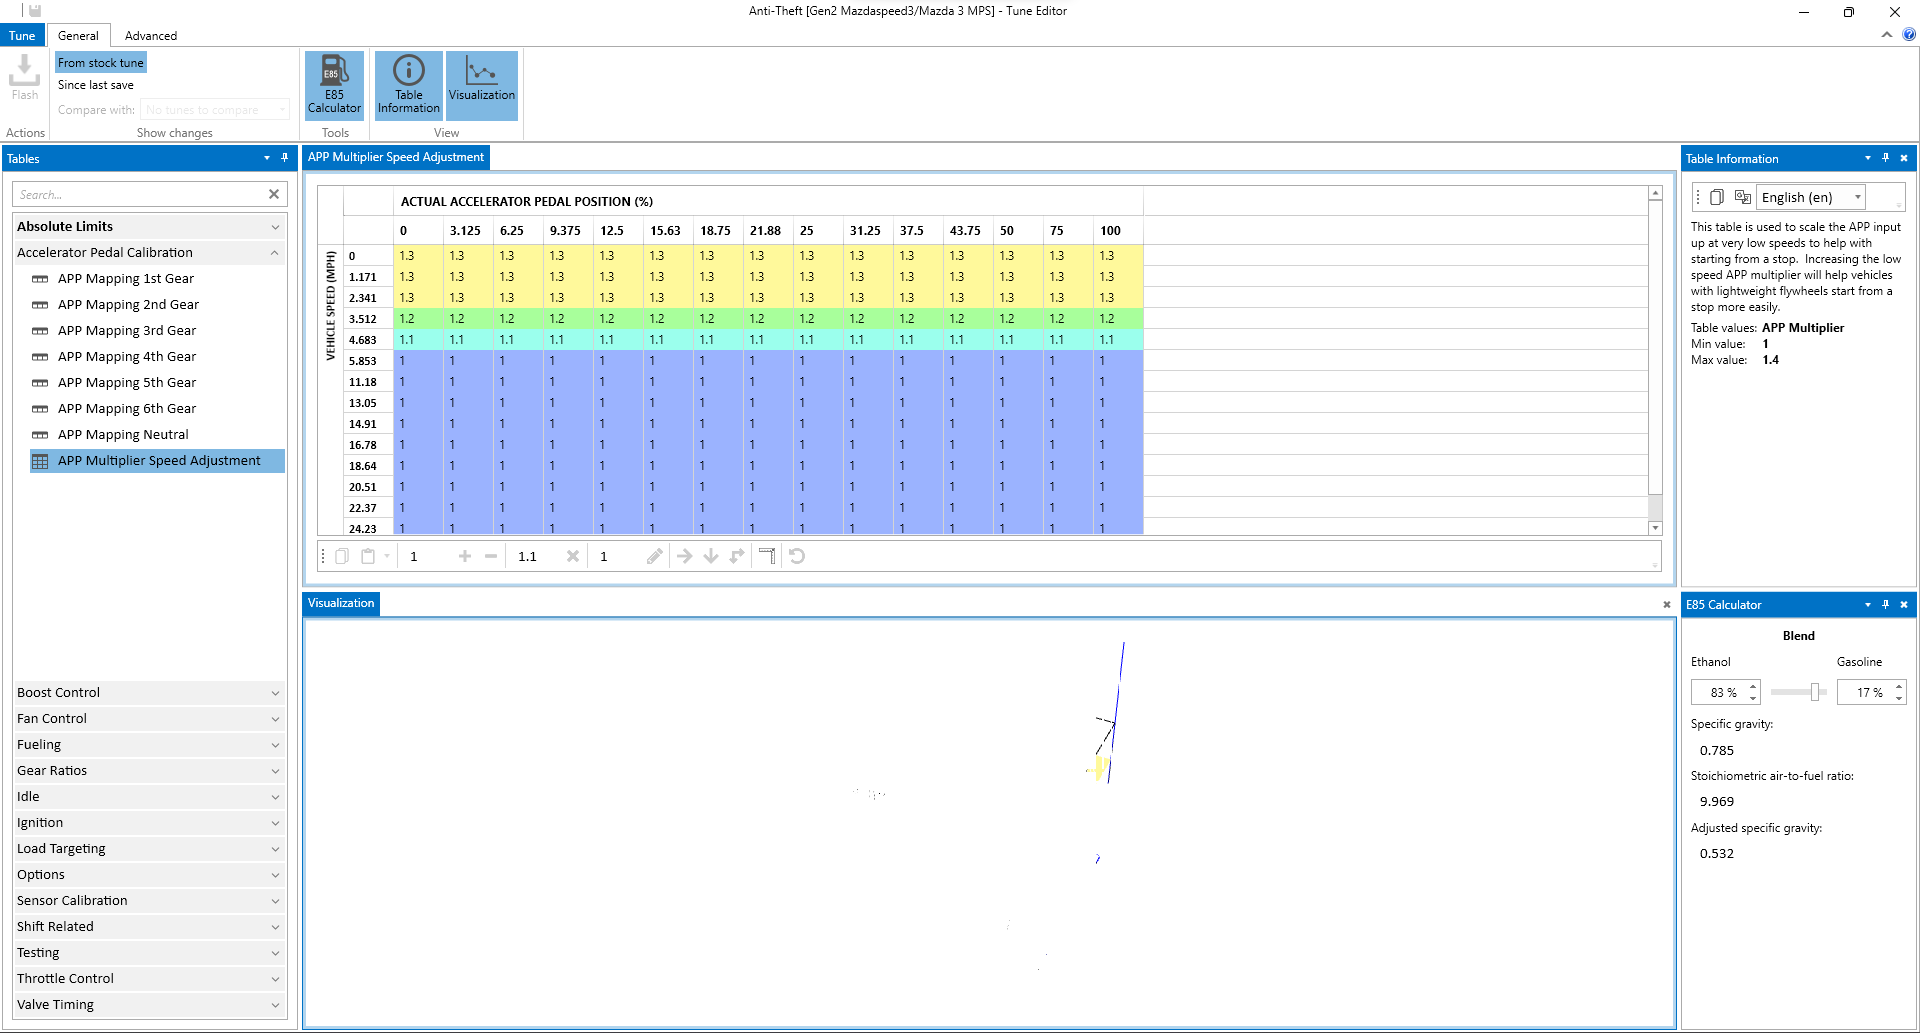Select the Visualization panel tab

pyautogui.click(x=341, y=603)
